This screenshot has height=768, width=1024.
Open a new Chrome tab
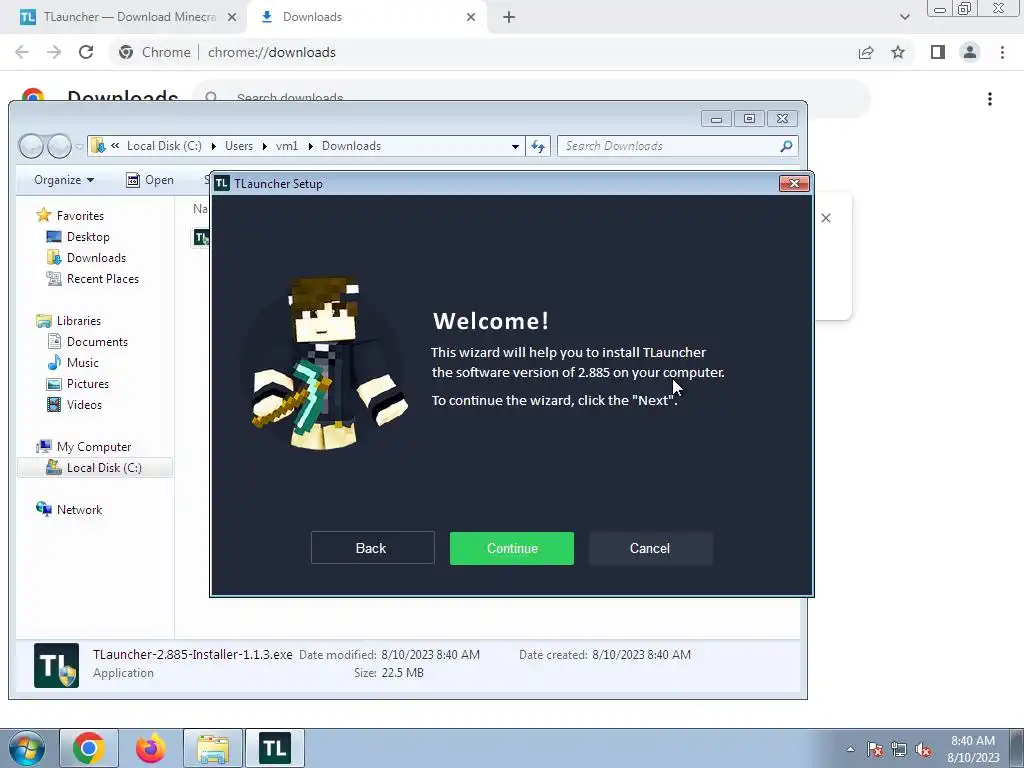(x=509, y=17)
